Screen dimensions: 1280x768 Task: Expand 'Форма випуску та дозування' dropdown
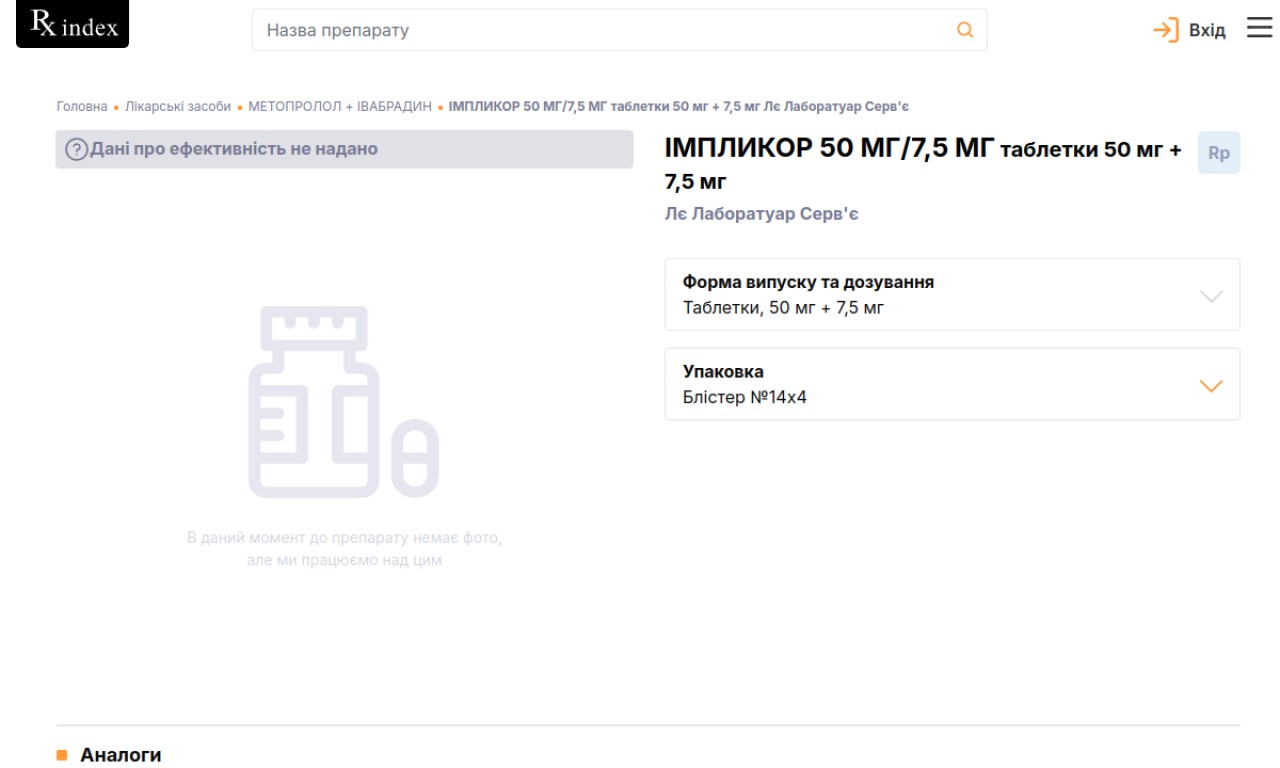click(x=952, y=295)
